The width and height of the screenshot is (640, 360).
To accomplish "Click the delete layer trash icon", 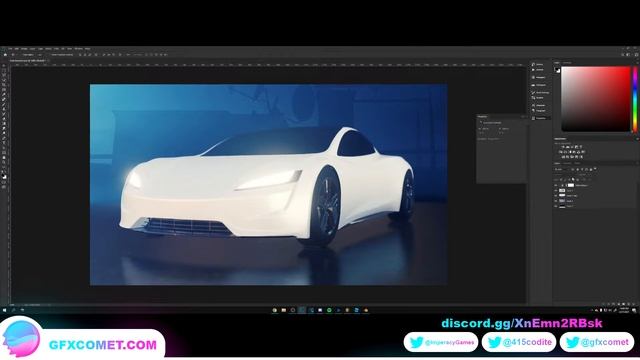I will point(634,304).
